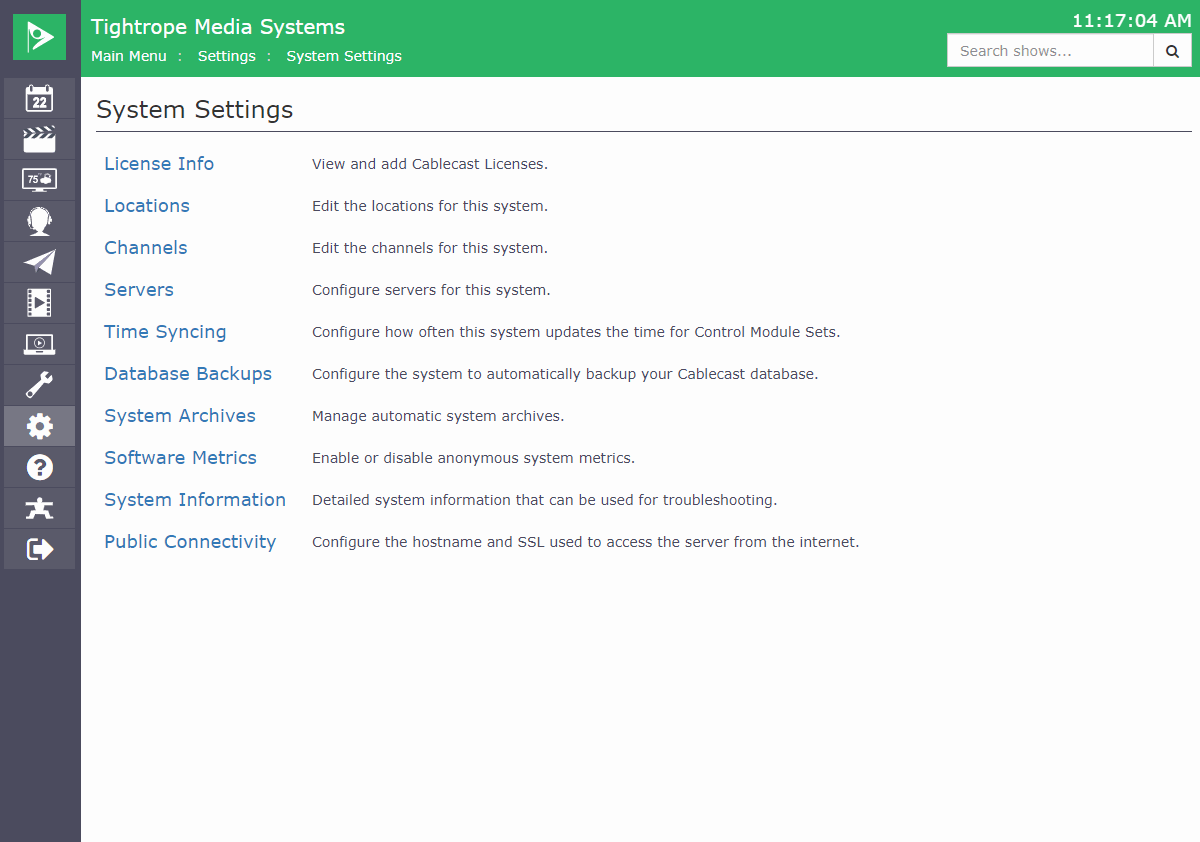
Task: Open the Locations link
Action: [x=147, y=206]
